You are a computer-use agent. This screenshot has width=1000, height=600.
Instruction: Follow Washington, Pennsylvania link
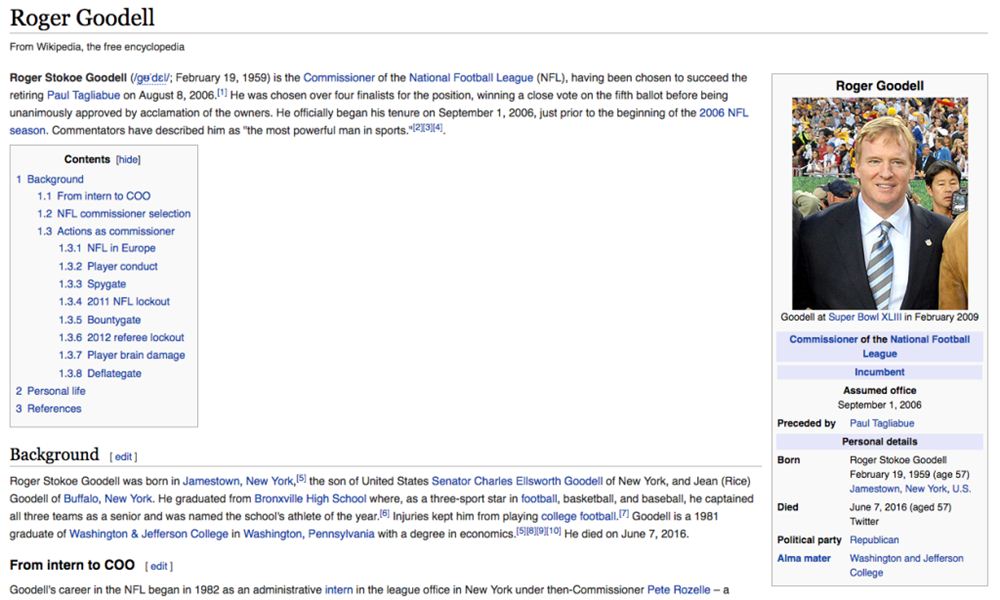pos(309,534)
